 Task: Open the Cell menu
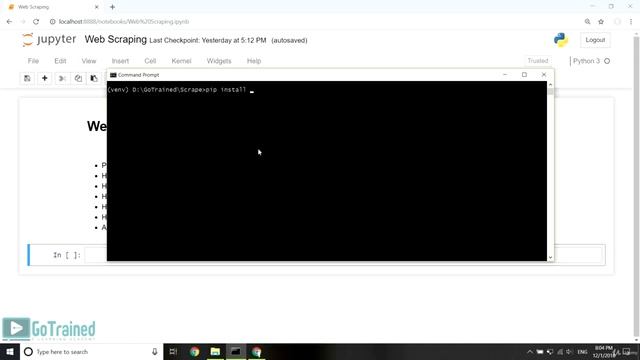(x=150, y=61)
